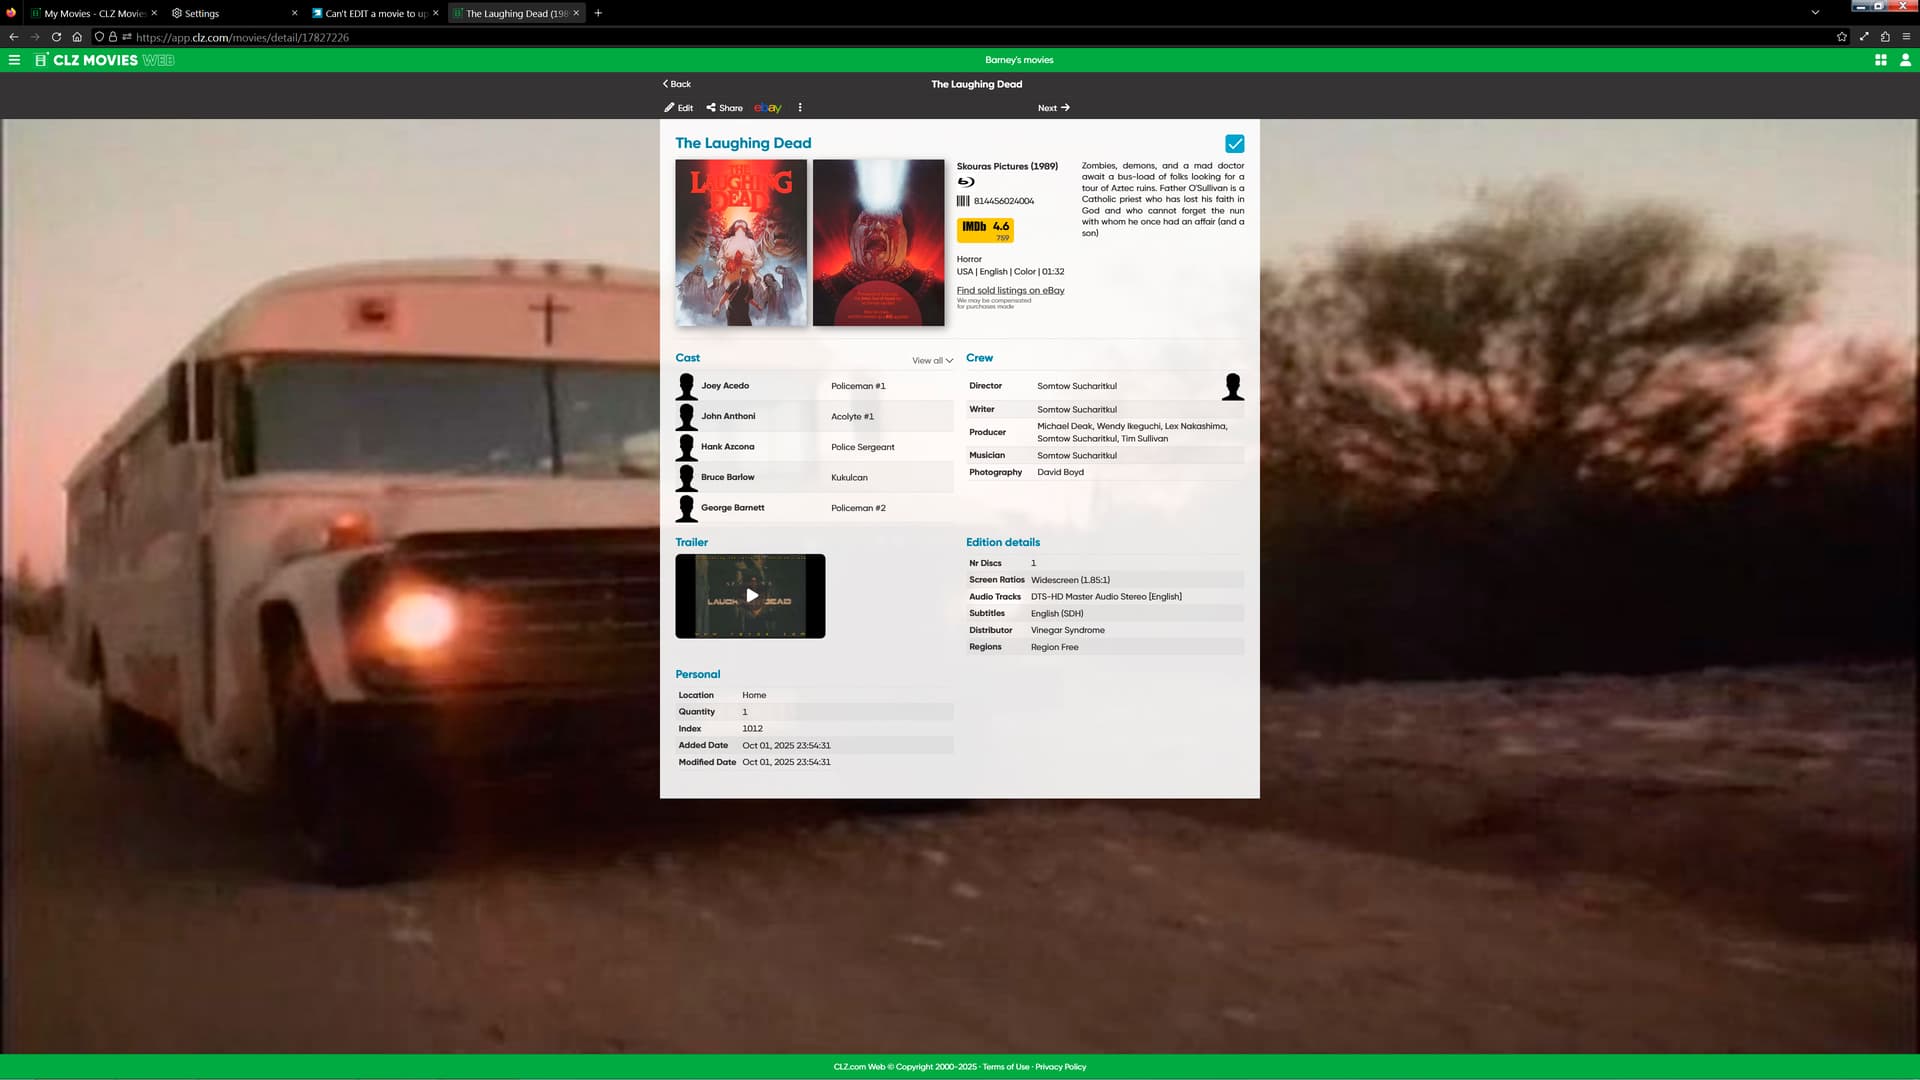
Task: Open the eBay search button
Action: [x=767, y=108]
